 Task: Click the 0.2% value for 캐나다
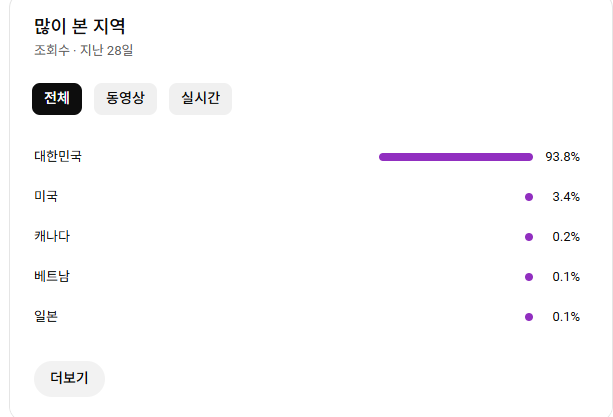(x=566, y=237)
